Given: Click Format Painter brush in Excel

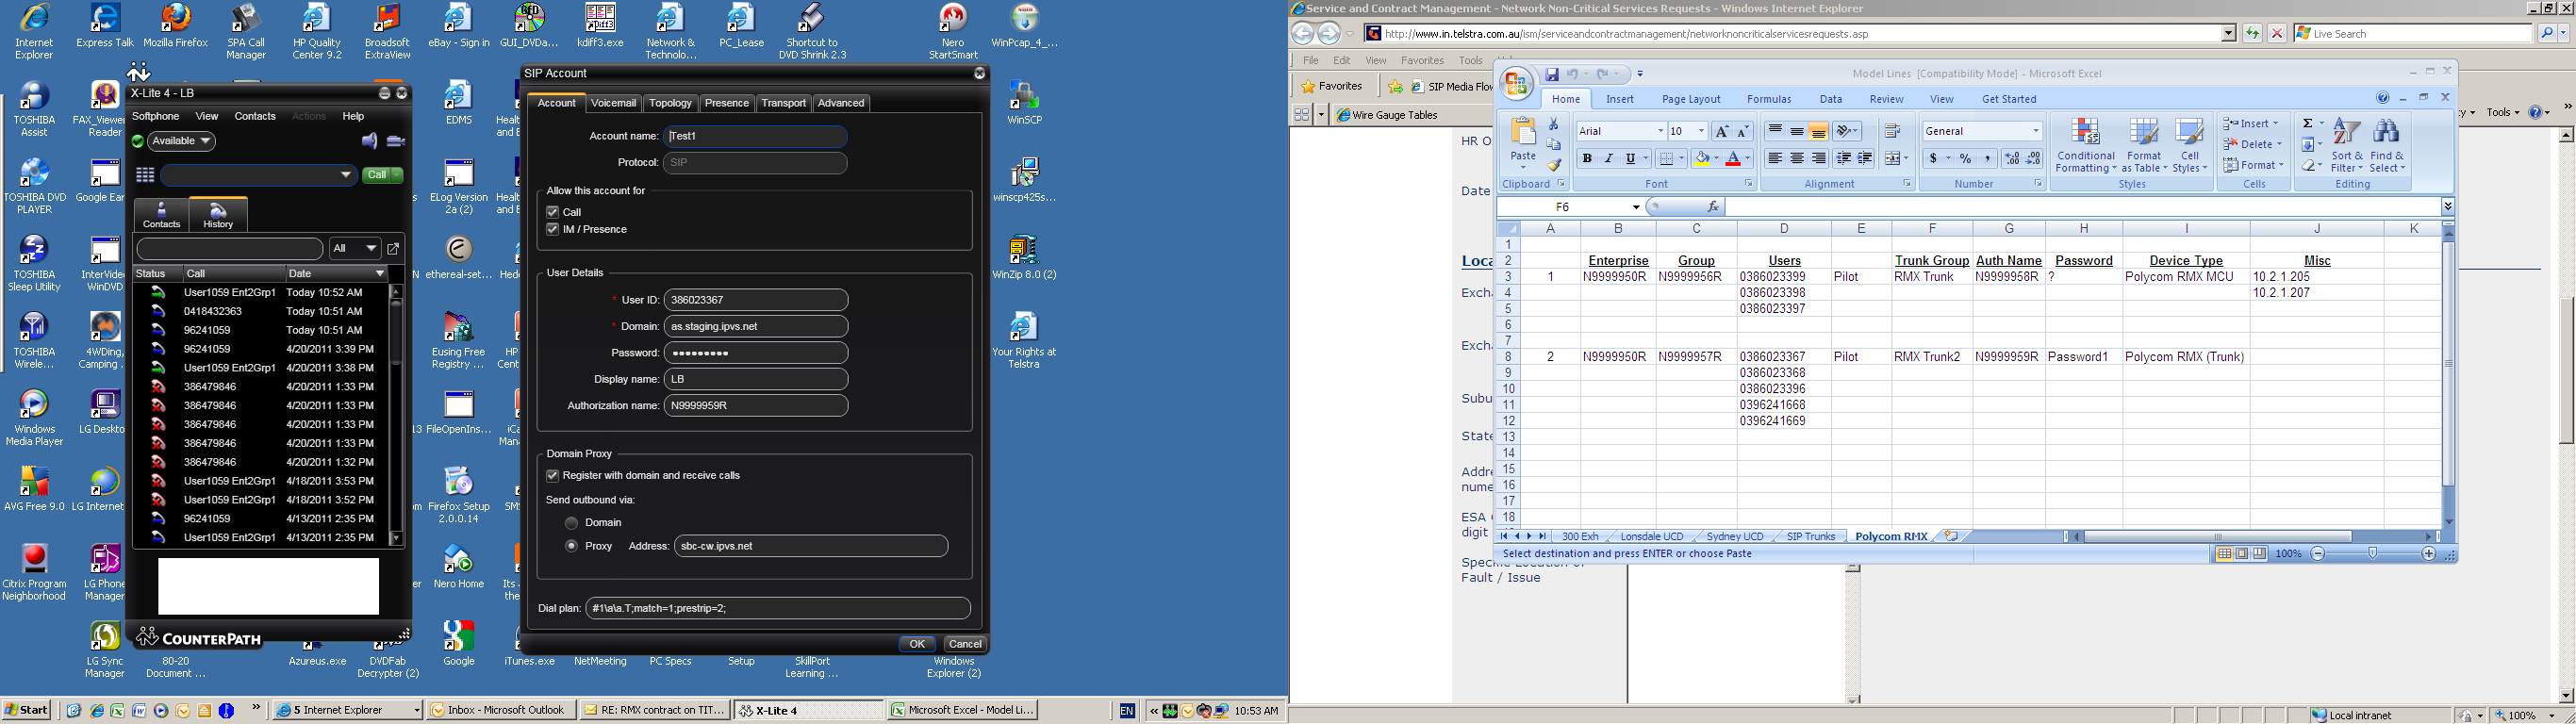Looking at the screenshot, I should click(1554, 165).
